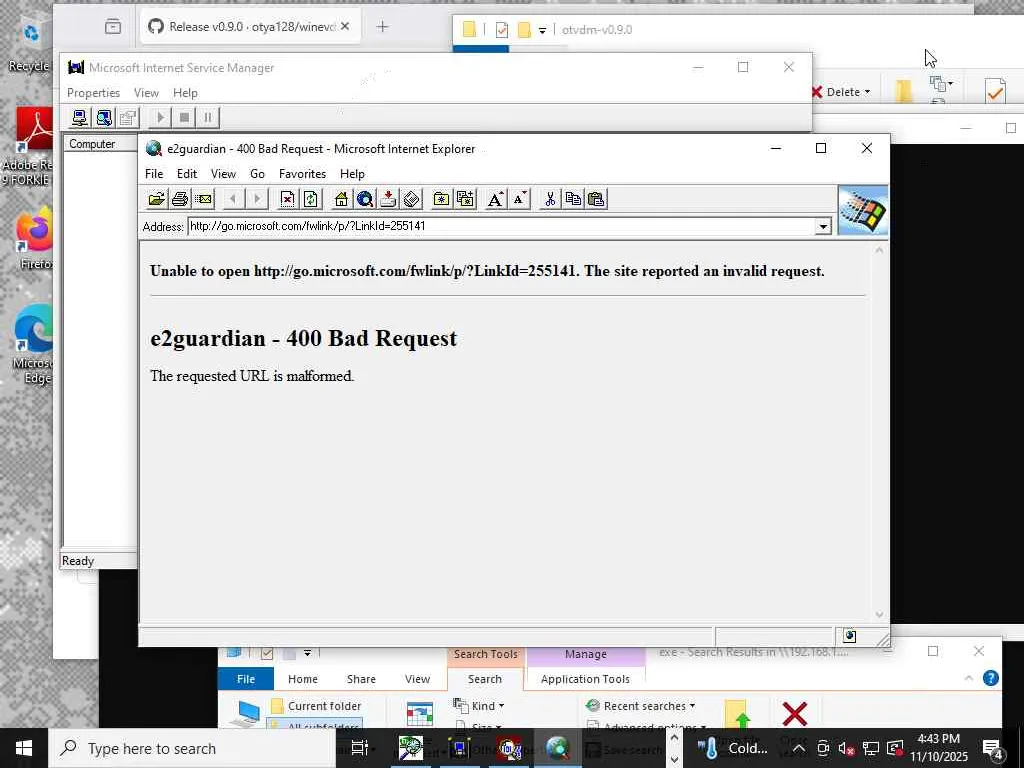The width and height of the screenshot is (1024, 768).
Task: Click the Back arrow in Internet Explorer toolbar
Action: [x=233, y=199]
